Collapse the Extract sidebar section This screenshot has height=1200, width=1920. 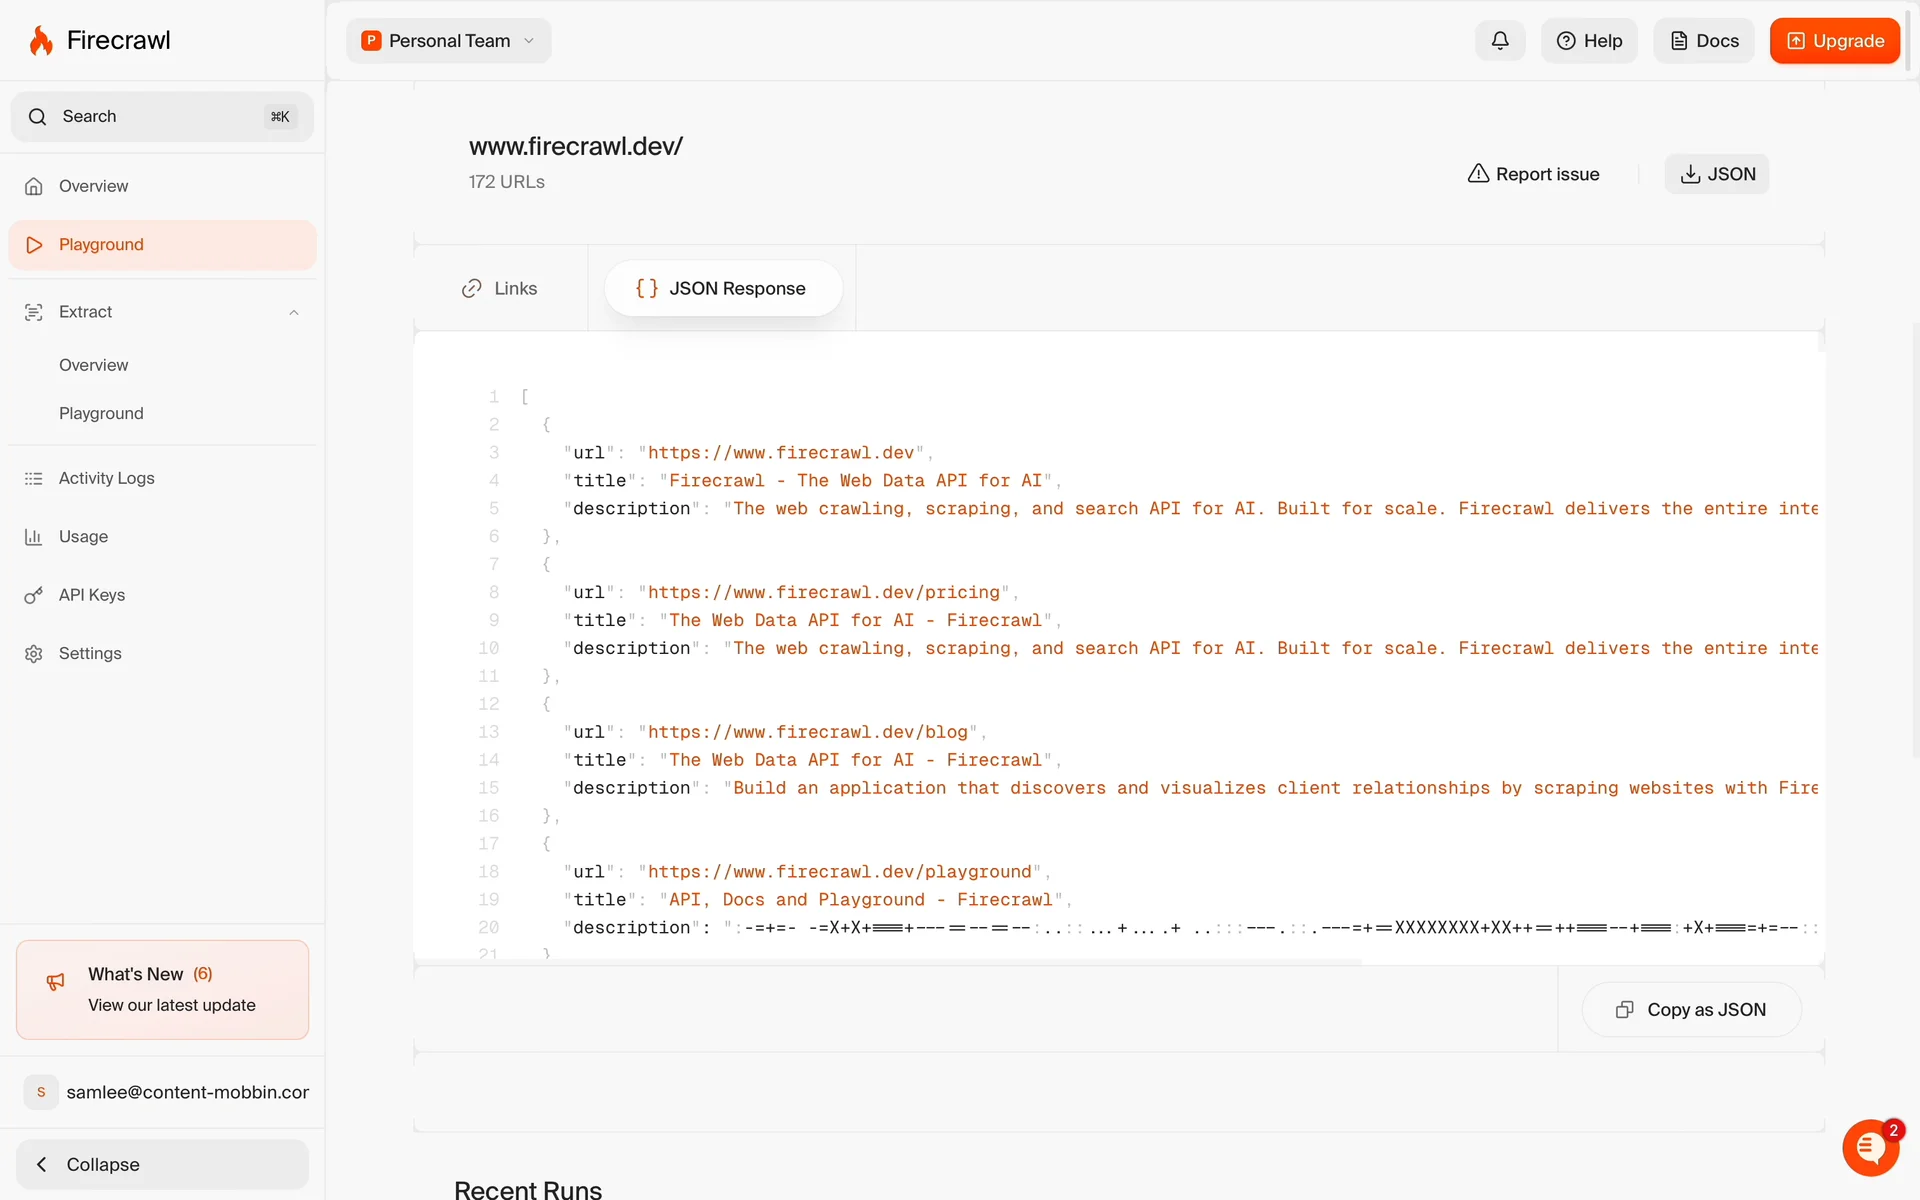coord(294,313)
